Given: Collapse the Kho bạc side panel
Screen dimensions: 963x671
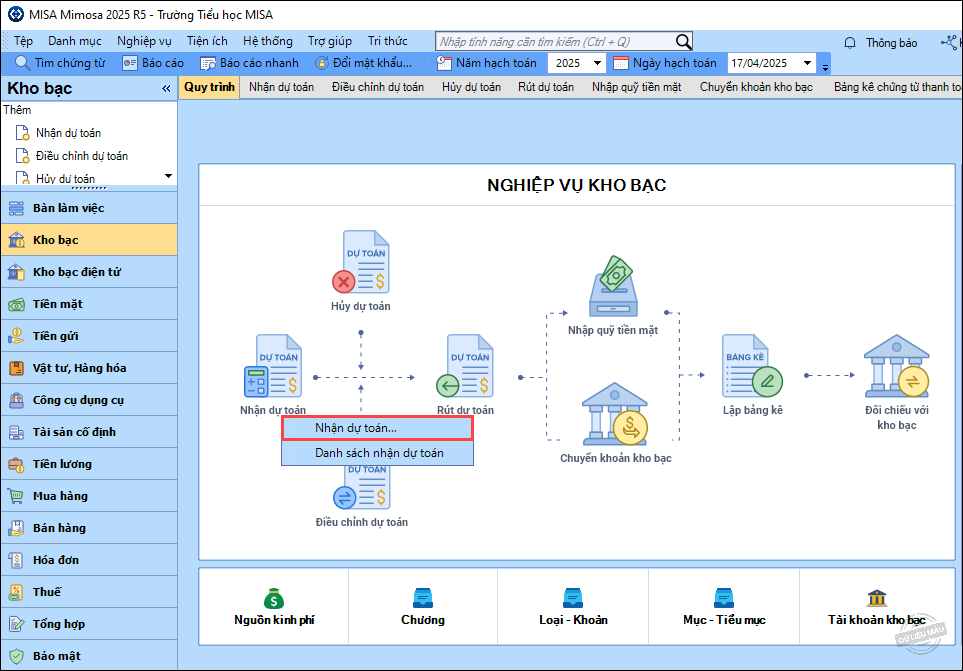Looking at the screenshot, I should [166, 89].
